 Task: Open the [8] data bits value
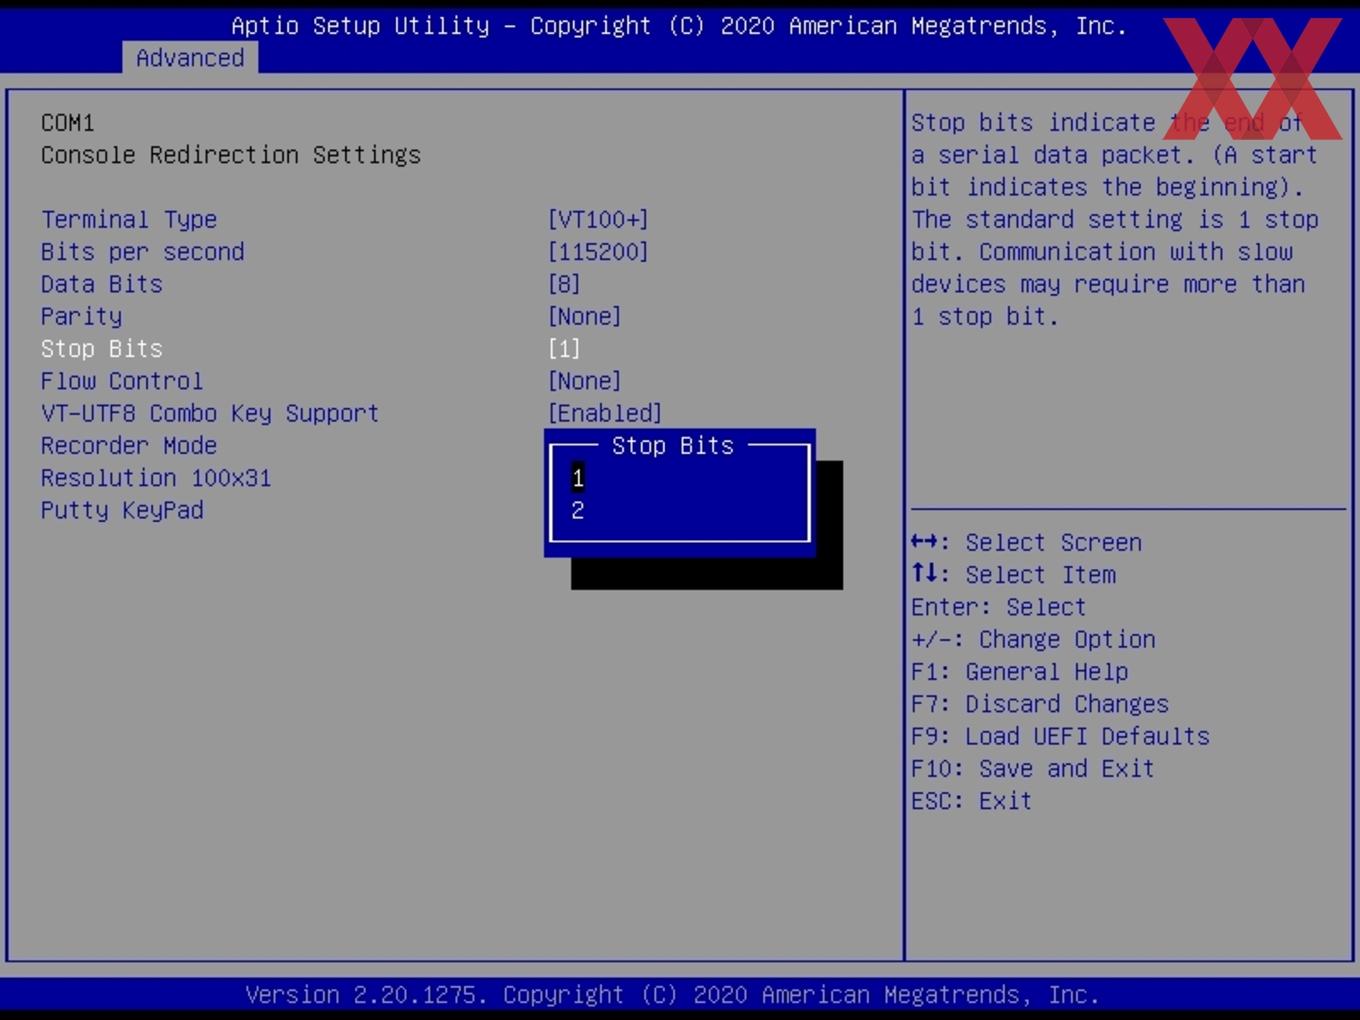pyautogui.click(x=564, y=284)
